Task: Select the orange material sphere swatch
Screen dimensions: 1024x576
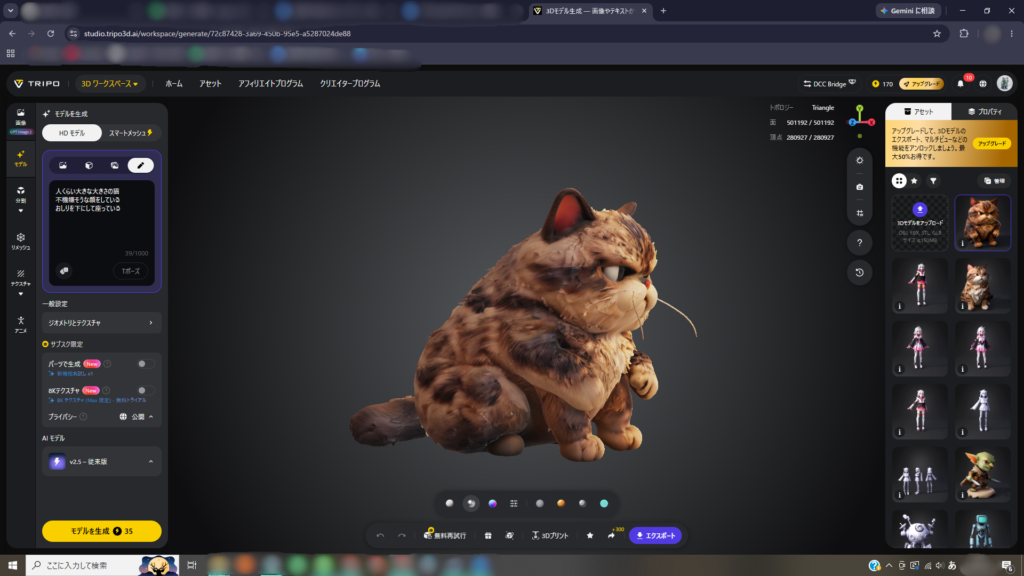Action: [x=560, y=504]
